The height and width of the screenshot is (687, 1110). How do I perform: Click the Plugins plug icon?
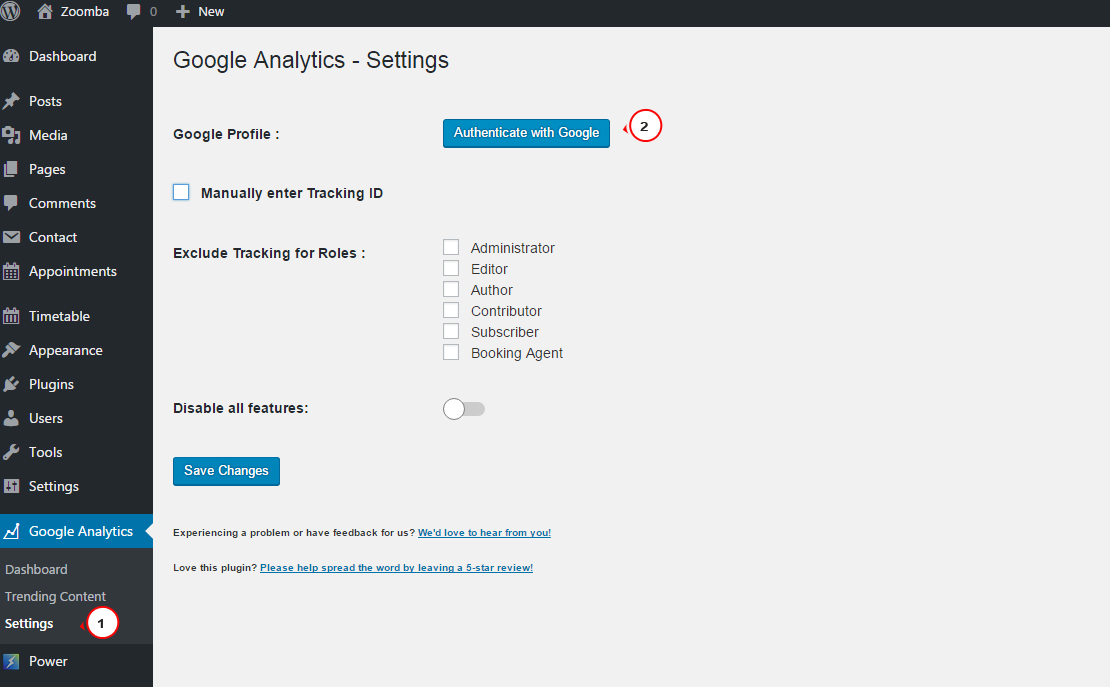[11, 384]
